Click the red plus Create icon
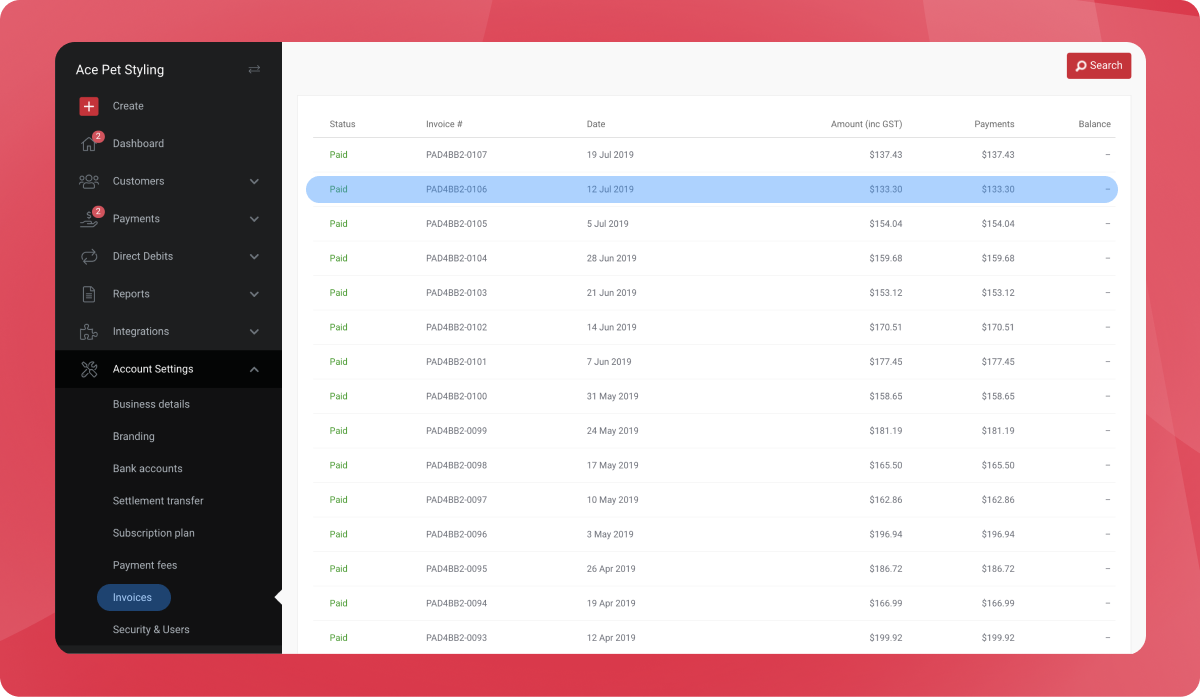The width and height of the screenshot is (1200, 697). [x=89, y=106]
